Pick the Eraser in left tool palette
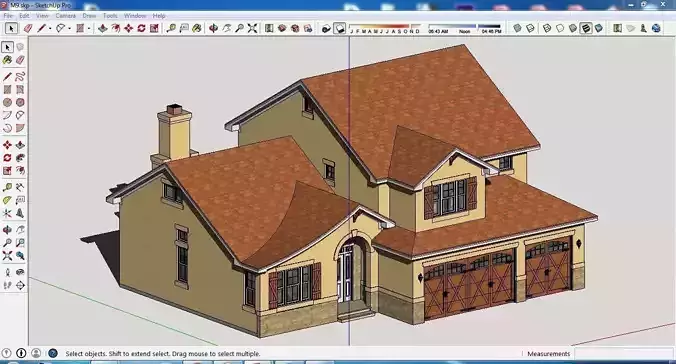The height and width of the screenshot is (364, 676). point(20,60)
